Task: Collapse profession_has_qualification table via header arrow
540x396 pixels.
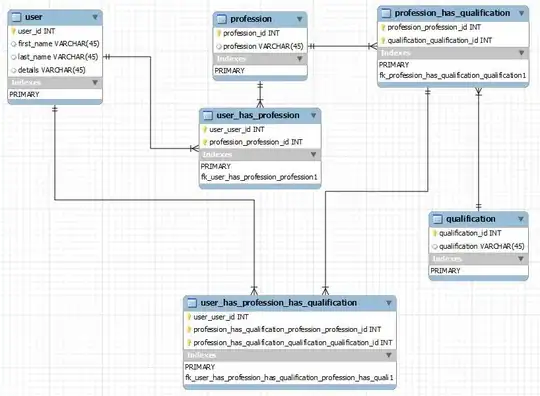Action: pos(521,13)
